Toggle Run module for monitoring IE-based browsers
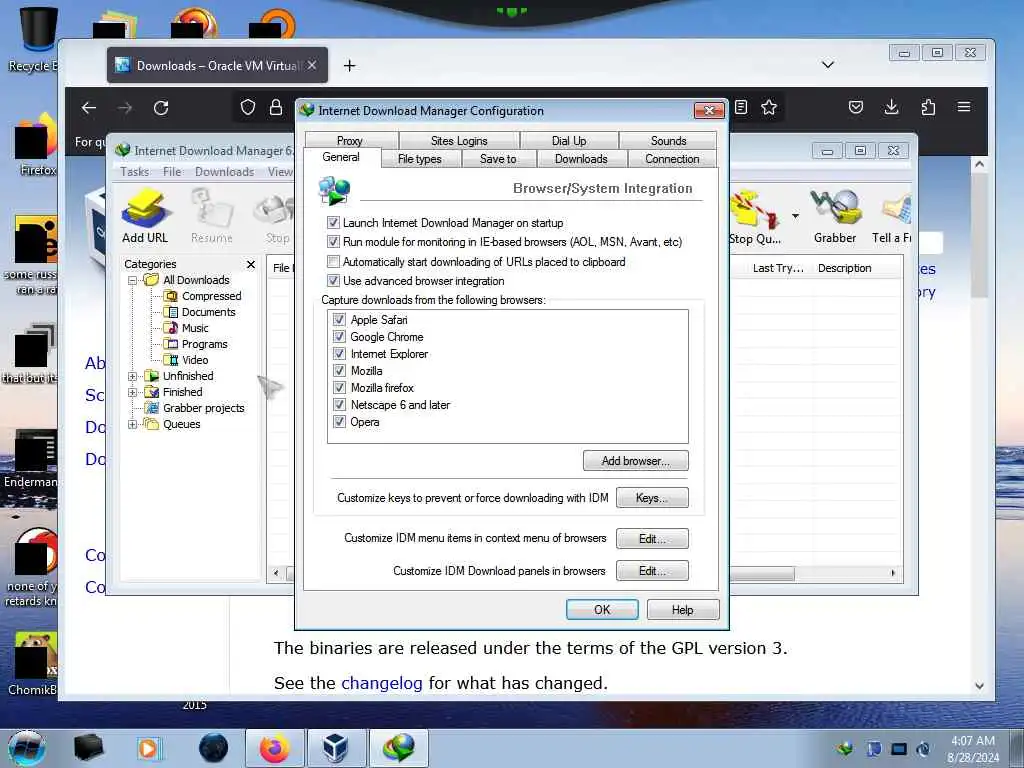Image resolution: width=1024 pixels, height=768 pixels. pos(333,242)
